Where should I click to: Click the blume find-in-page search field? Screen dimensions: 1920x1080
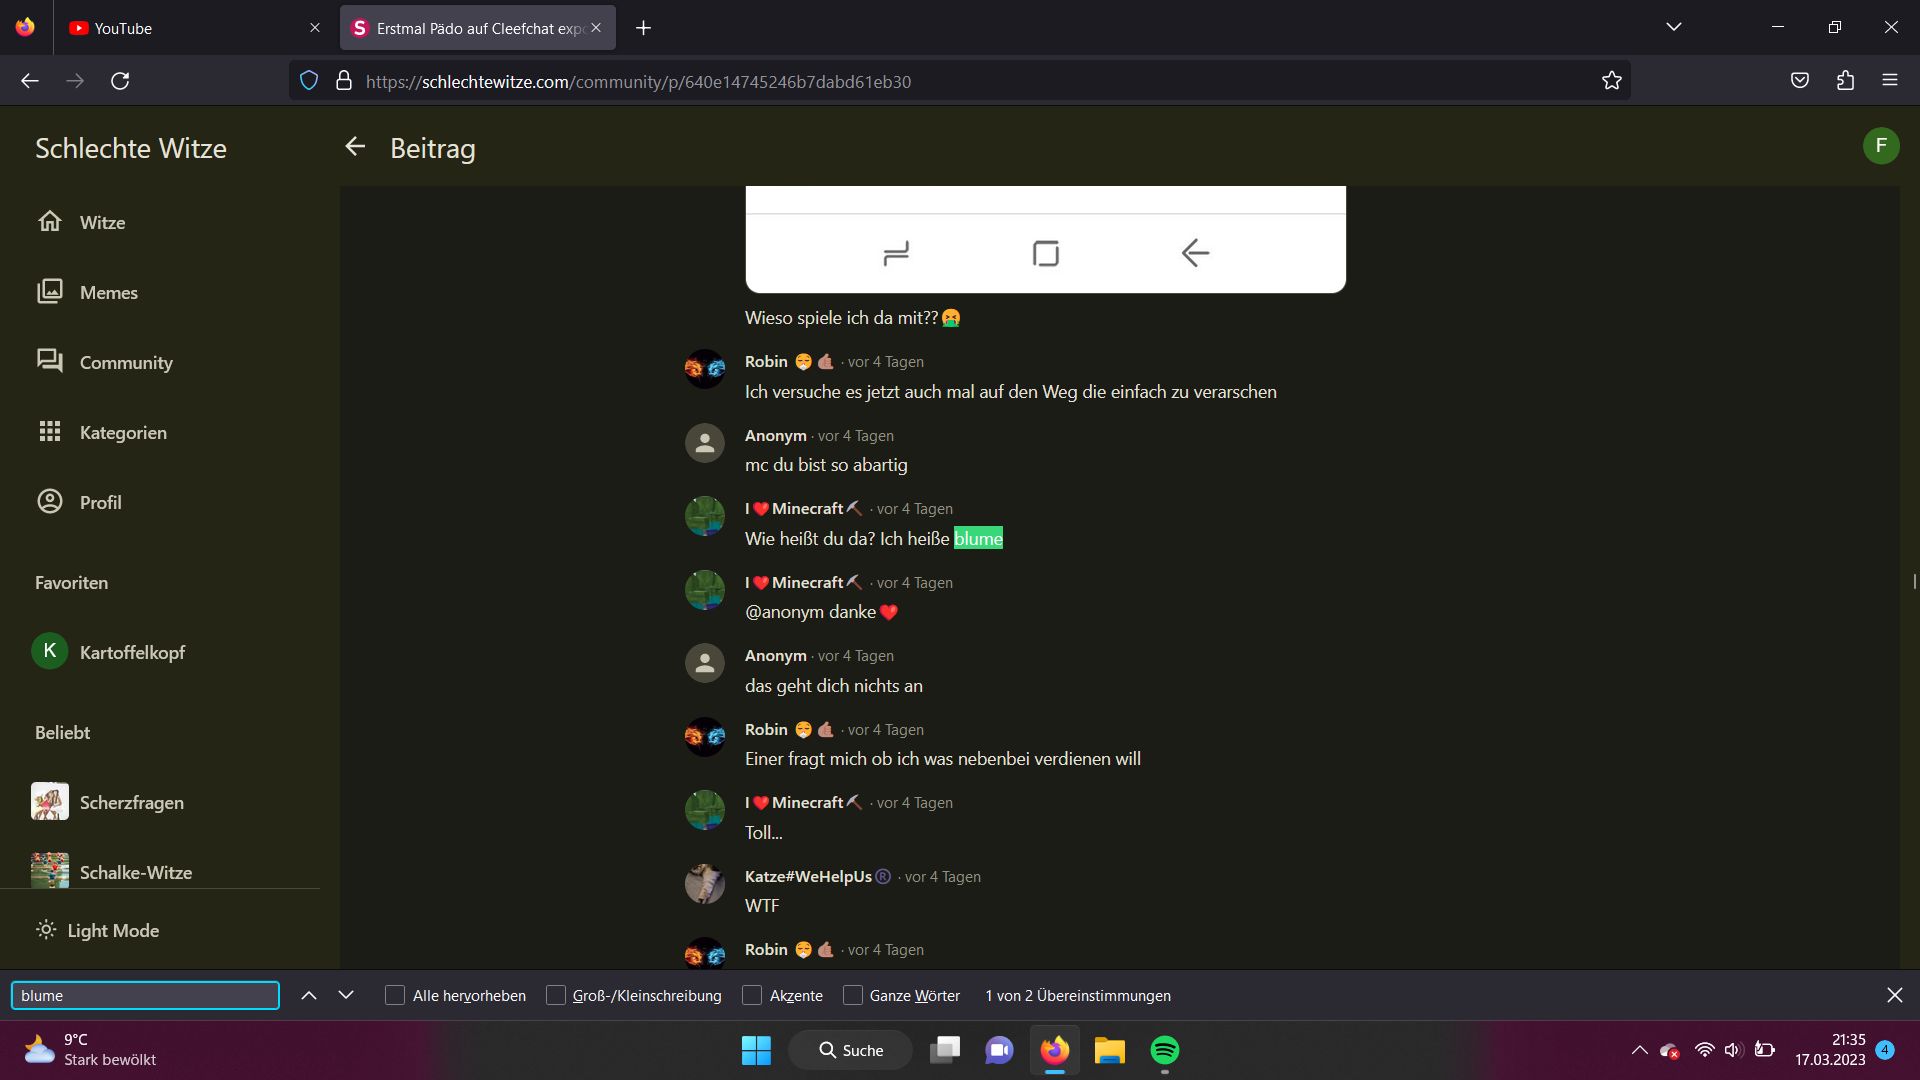pyautogui.click(x=145, y=995)
